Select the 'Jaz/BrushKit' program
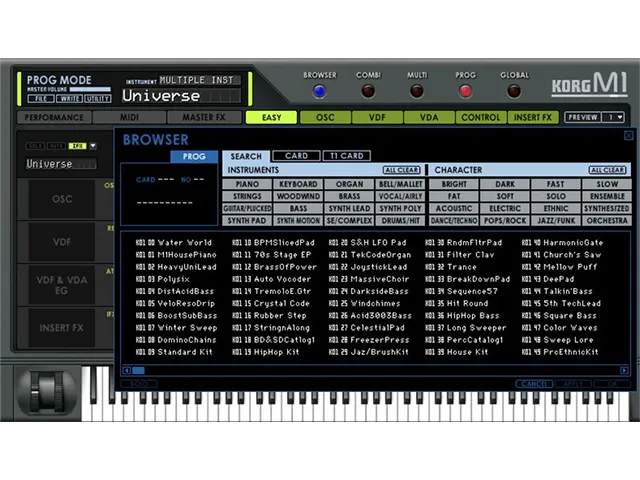This screenshot has width=640, height=480. (369, 352)
